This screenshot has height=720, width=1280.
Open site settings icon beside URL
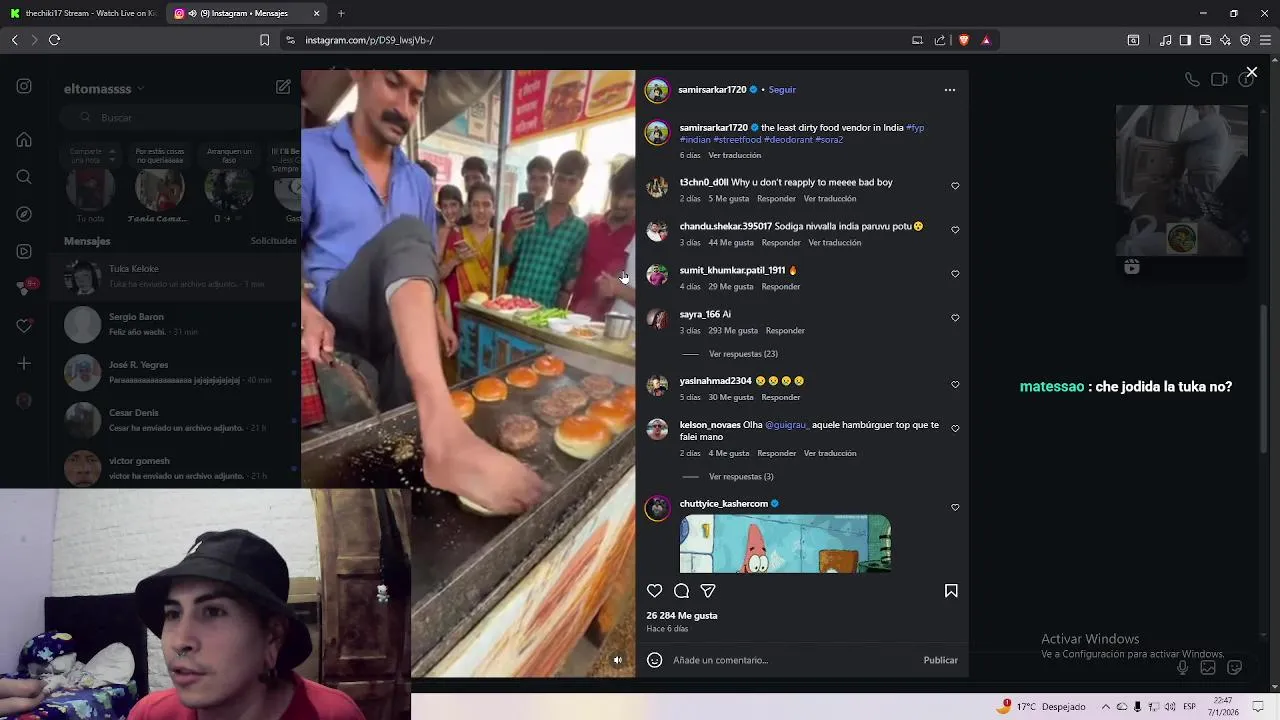click(290, 40)
